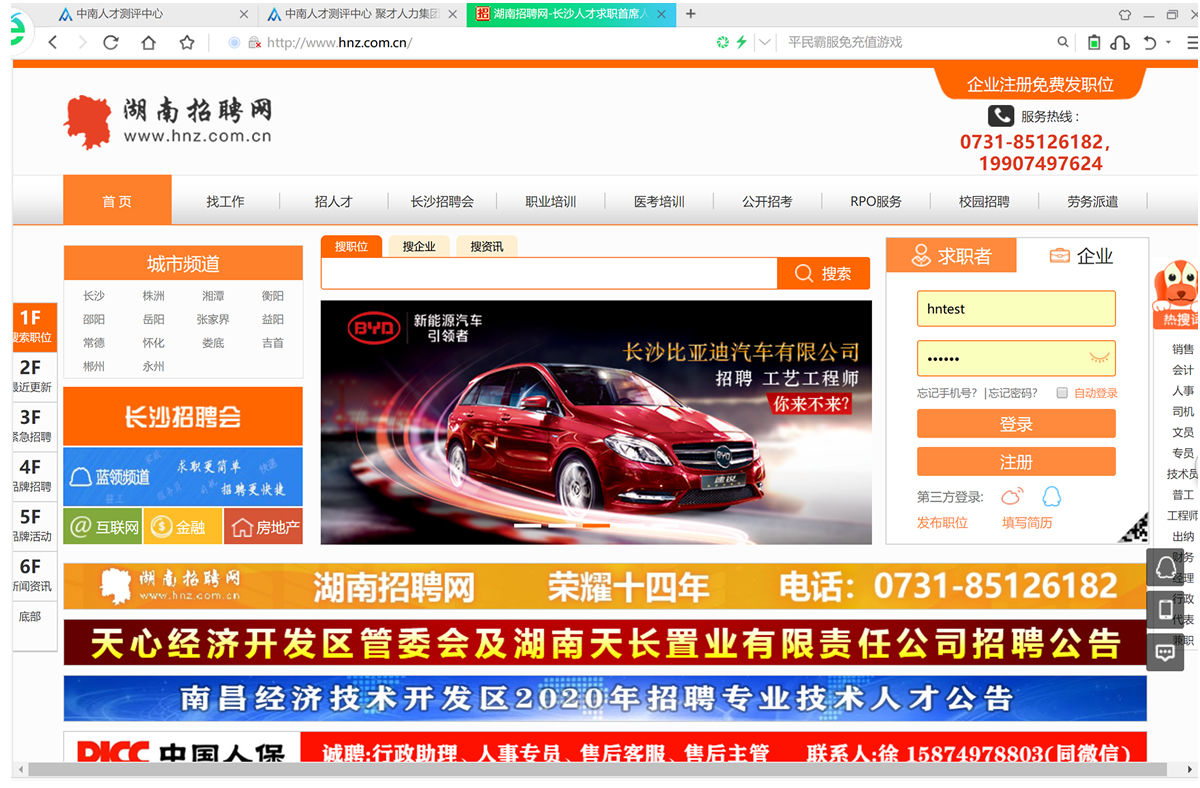The width and height of the screenshot is (1200, 788).
Task: Click the green lightning speed-mode icon
Action: tap(741, 42)
